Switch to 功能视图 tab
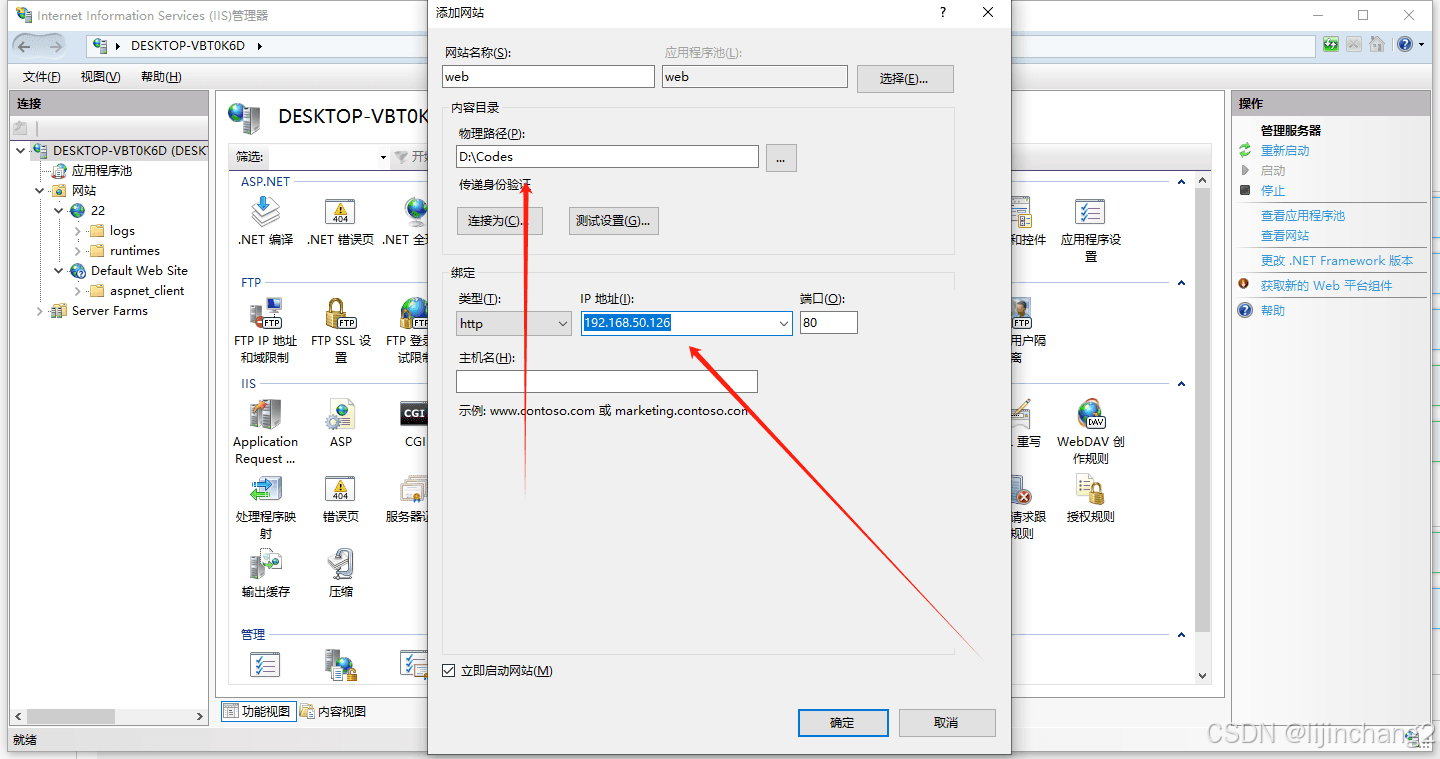The height and width of the screenshot is (759, 1440). click(x=257, y=711)
